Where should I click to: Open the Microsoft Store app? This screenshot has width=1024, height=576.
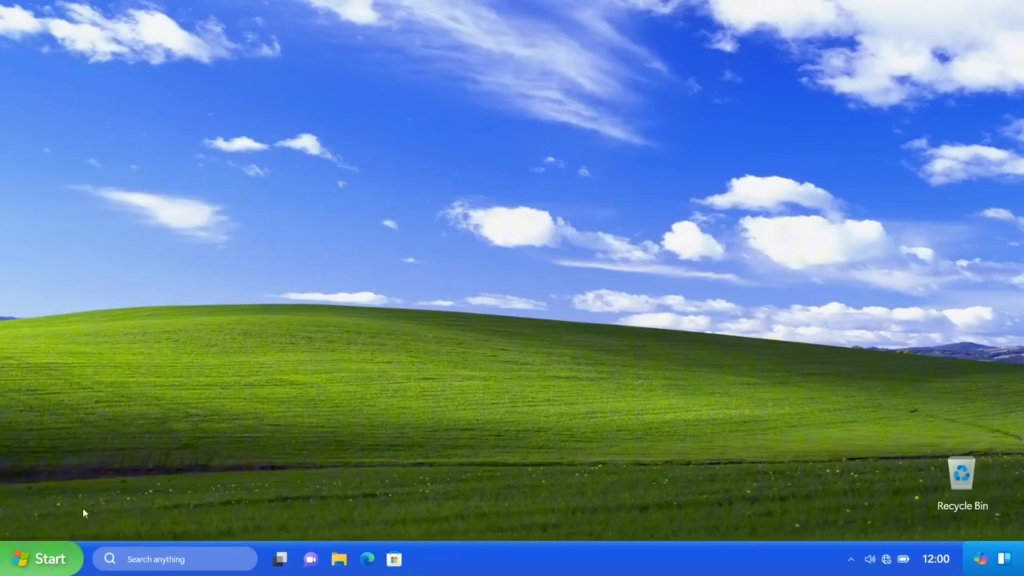pyautogui.click(x=393, y=559)
